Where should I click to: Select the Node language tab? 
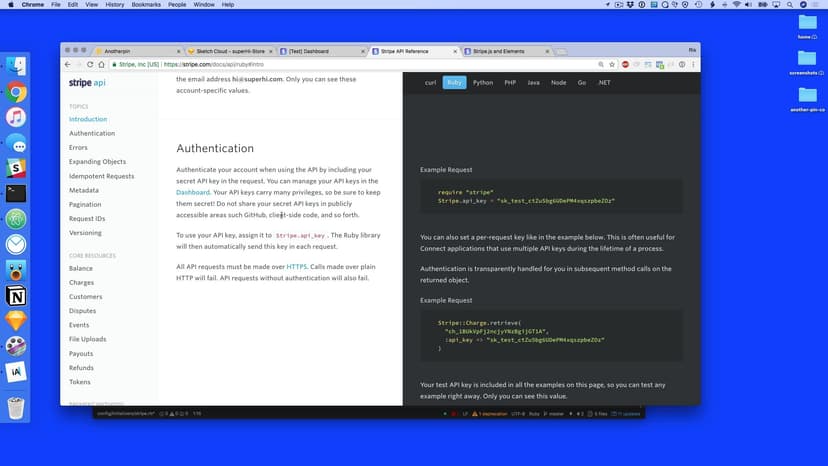click(558, 83)
